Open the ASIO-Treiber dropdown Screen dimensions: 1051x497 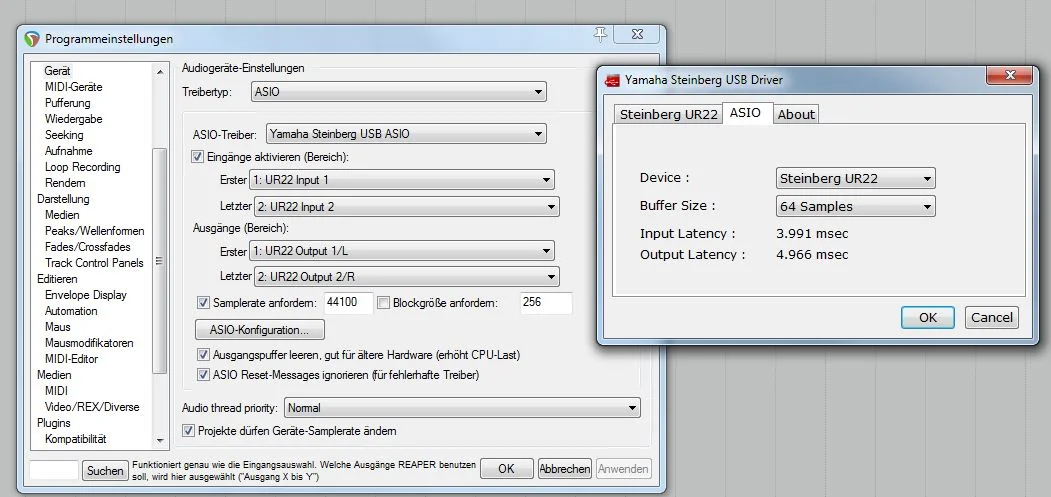pos(406,133)
